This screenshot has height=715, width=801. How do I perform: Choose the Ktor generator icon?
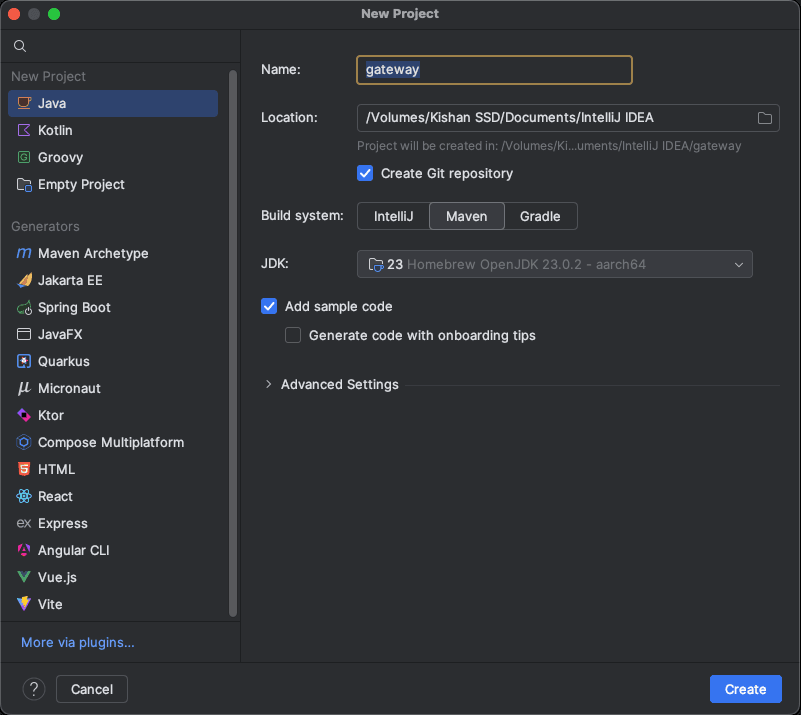pyautogui.click(x=24, y=415)
